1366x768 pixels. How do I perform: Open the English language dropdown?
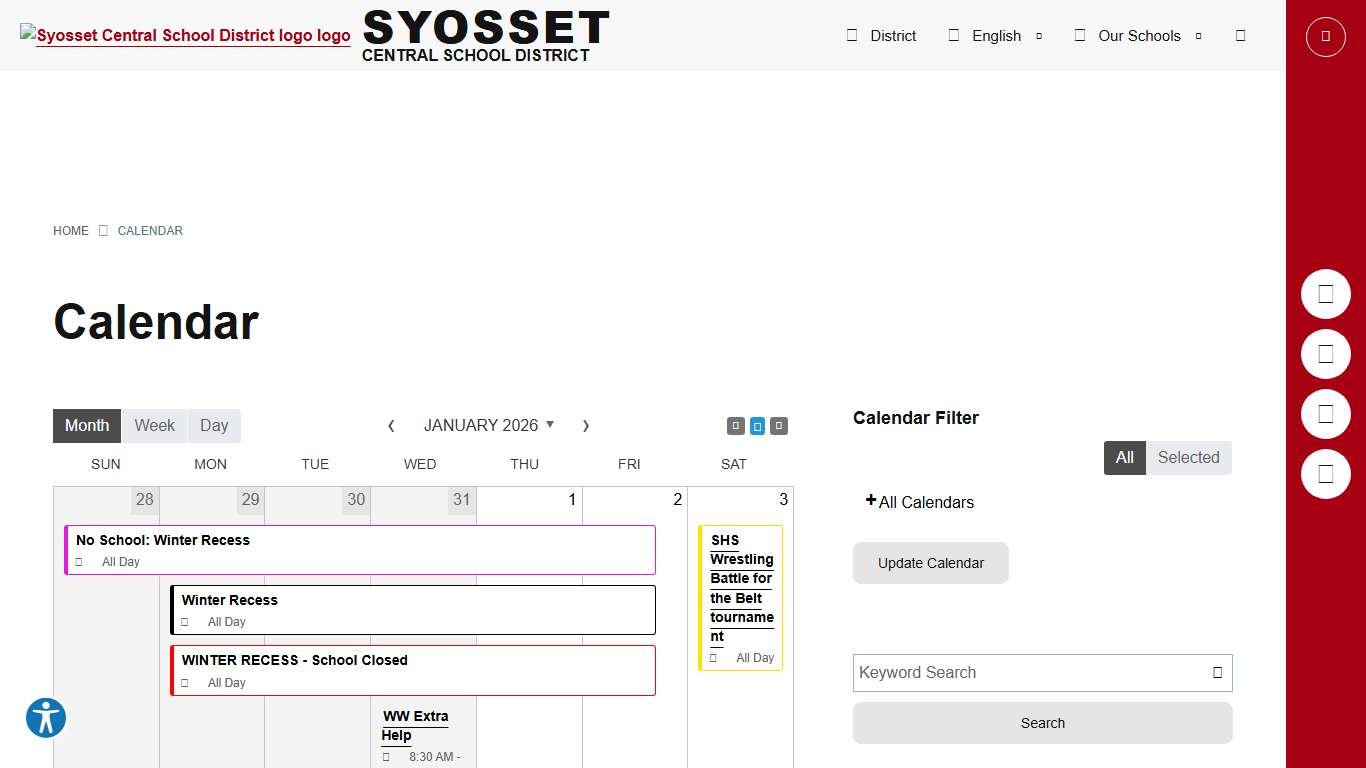pyautogui.click(x=995, y=36)
